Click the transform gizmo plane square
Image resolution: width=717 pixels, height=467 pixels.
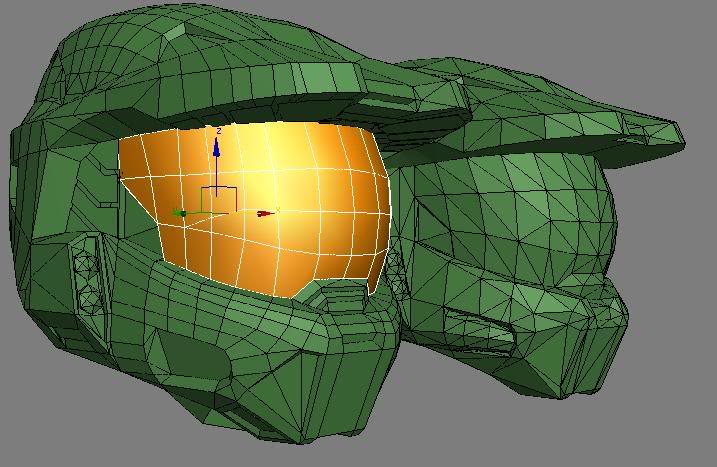(219, 199)
